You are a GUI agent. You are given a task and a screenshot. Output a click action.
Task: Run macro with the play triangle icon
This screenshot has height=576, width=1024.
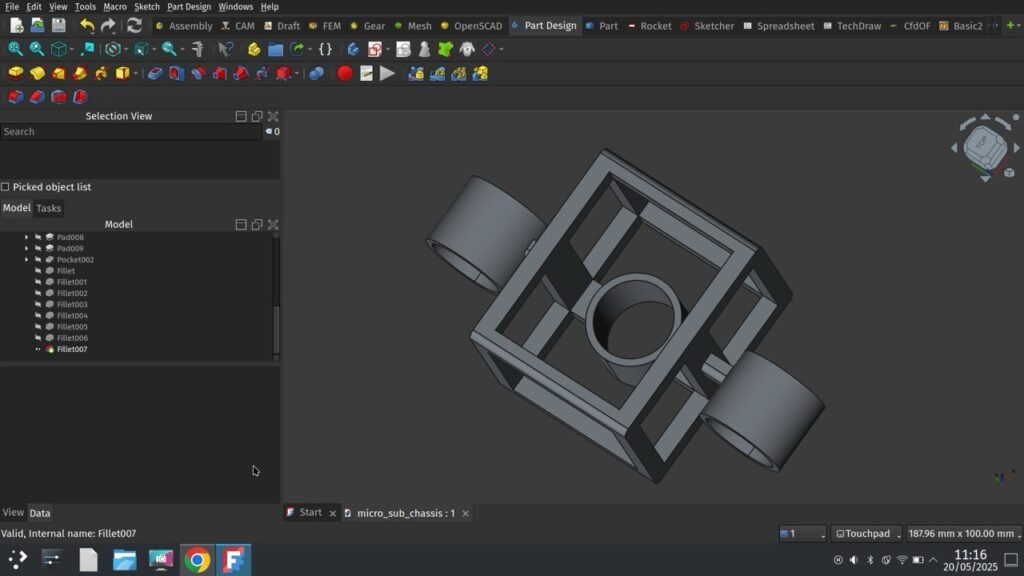coord(387,73)
